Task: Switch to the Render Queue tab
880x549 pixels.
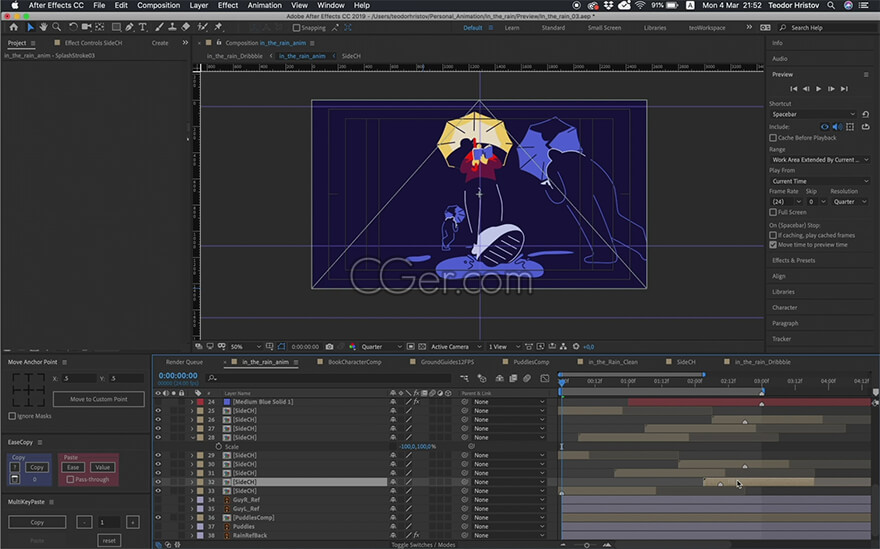Action: tap(184, 362)
